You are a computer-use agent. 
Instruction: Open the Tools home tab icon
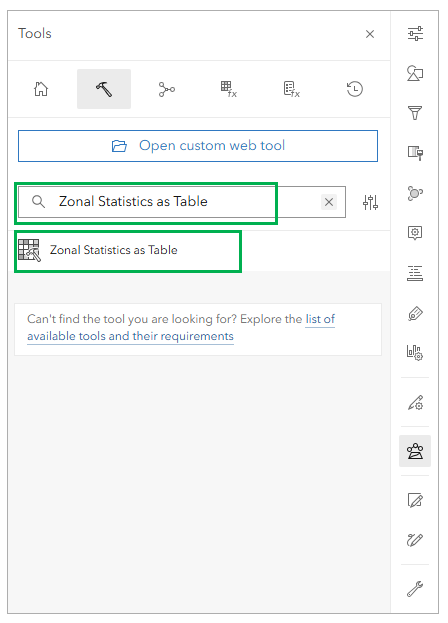41,89
